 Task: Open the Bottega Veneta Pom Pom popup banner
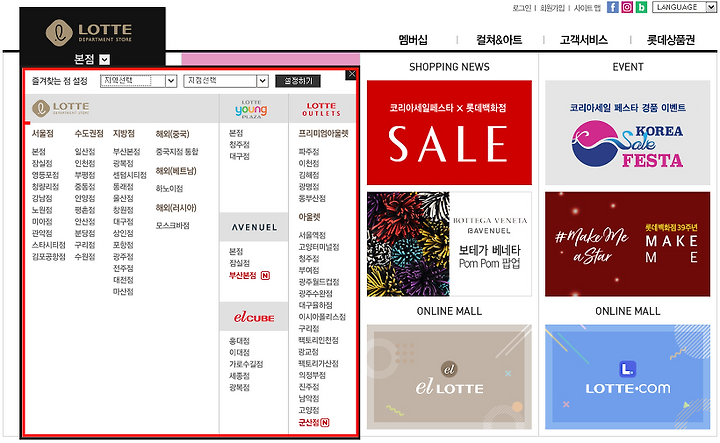[x=449, y=244]
